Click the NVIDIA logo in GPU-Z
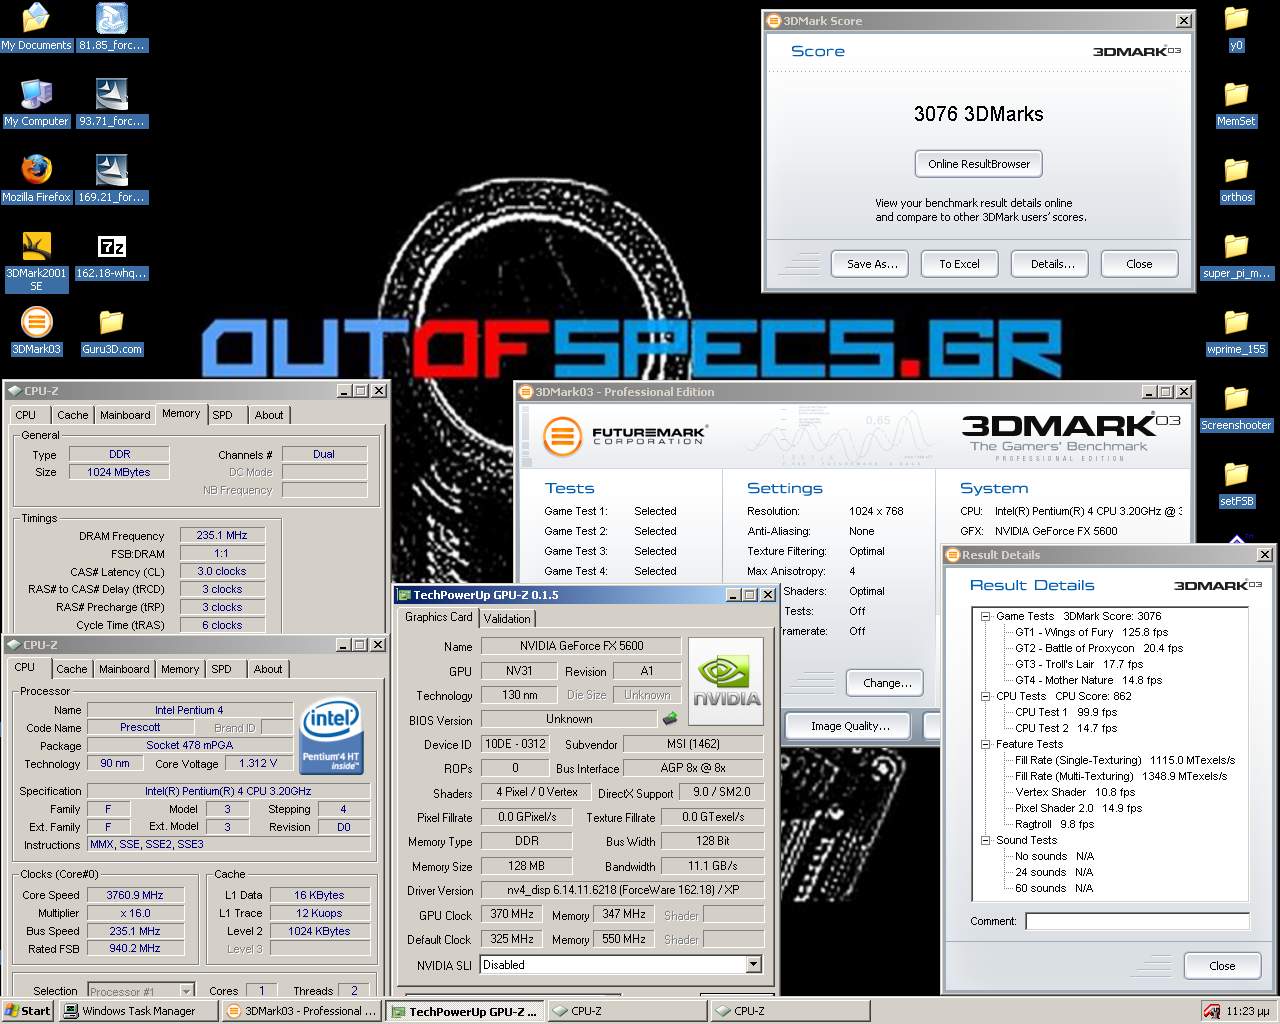 pos(727,681)
